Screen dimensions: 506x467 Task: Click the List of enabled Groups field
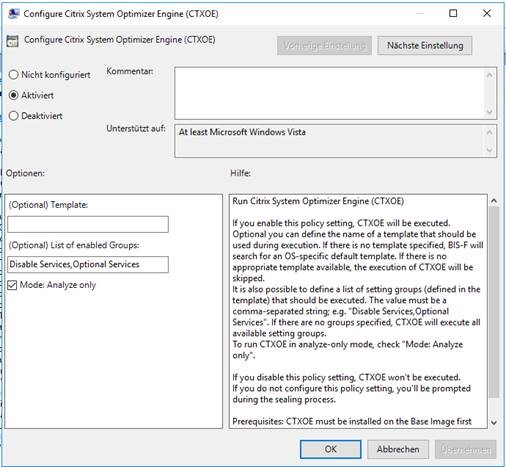click(88, 264)
